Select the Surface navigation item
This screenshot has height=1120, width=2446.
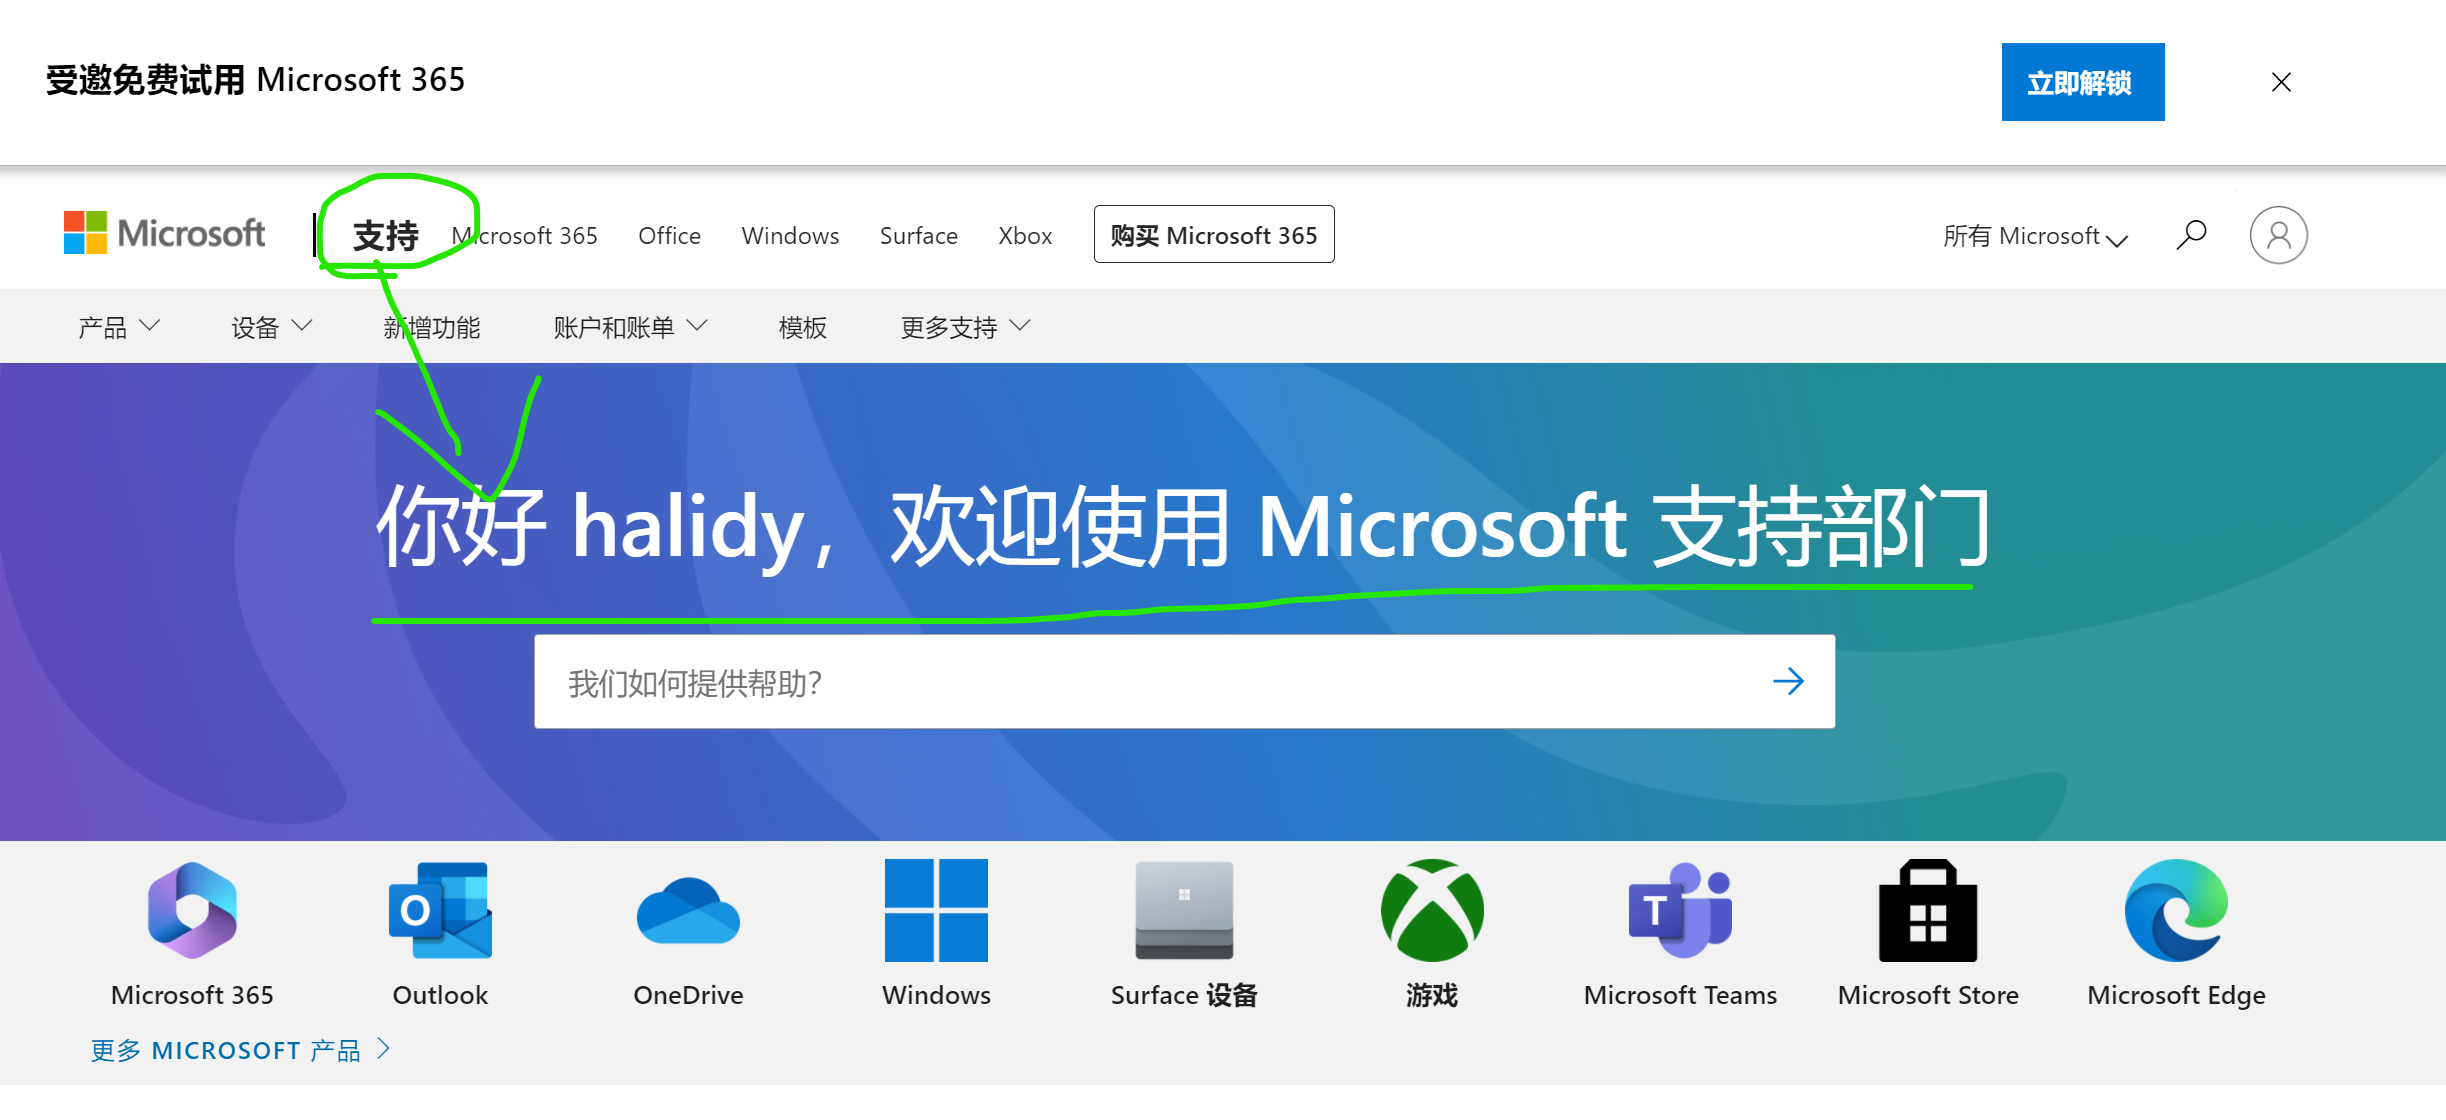[918, 236]
